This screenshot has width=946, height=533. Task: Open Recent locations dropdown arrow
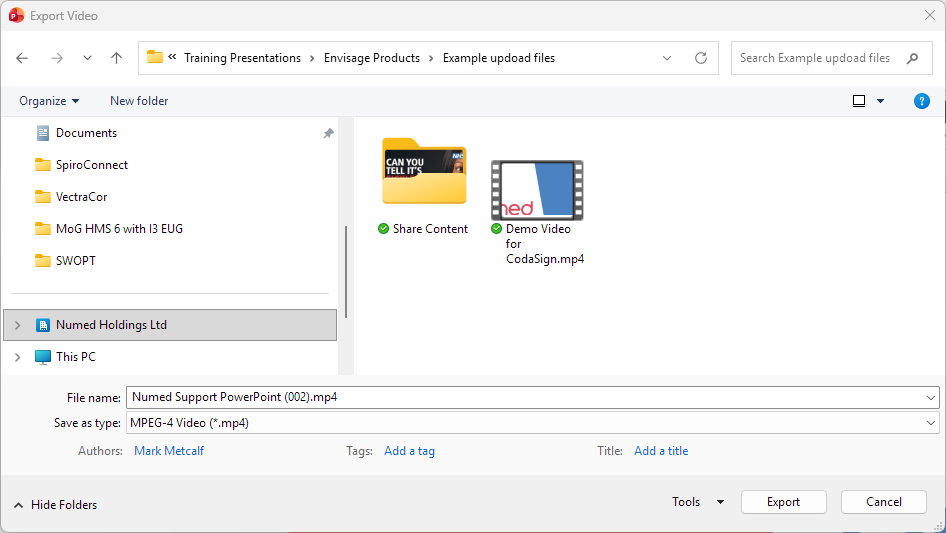pyautogui.click(x=87, y=58)
